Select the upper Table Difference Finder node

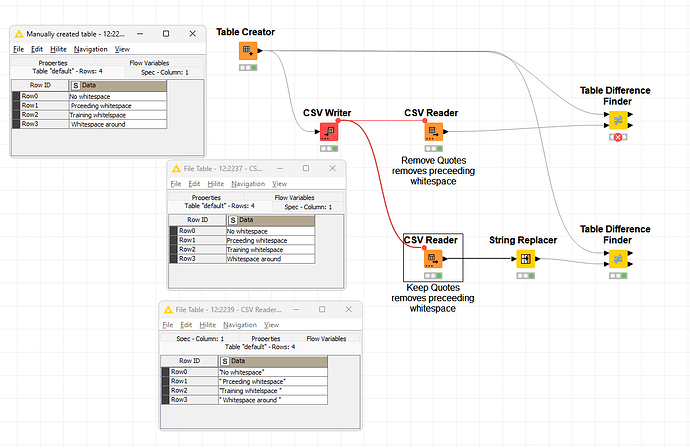616,119
